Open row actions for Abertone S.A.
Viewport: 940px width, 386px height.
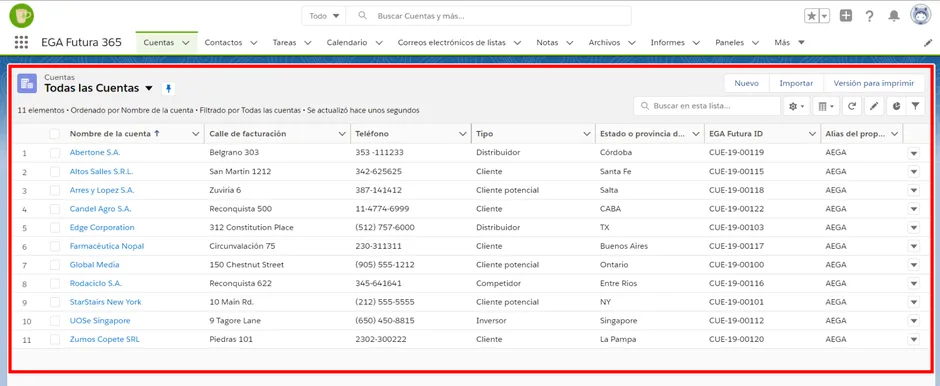coord(913,153)
